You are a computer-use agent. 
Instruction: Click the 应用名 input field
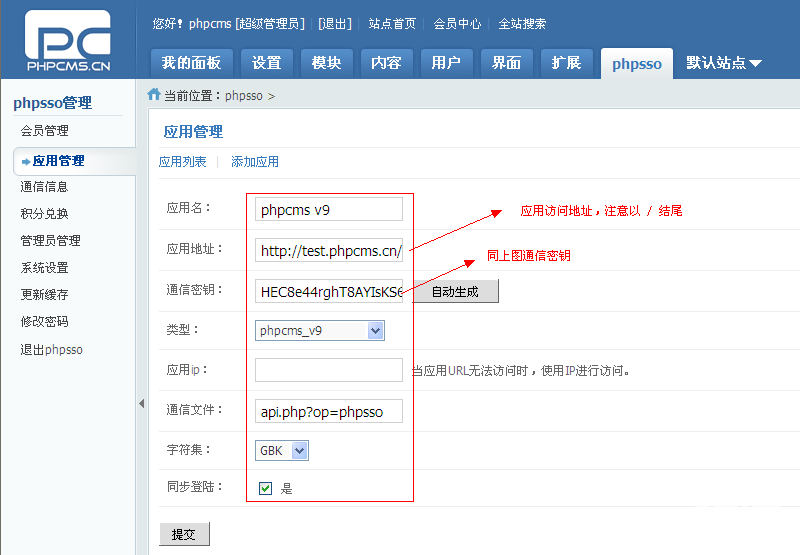point(329,209)
